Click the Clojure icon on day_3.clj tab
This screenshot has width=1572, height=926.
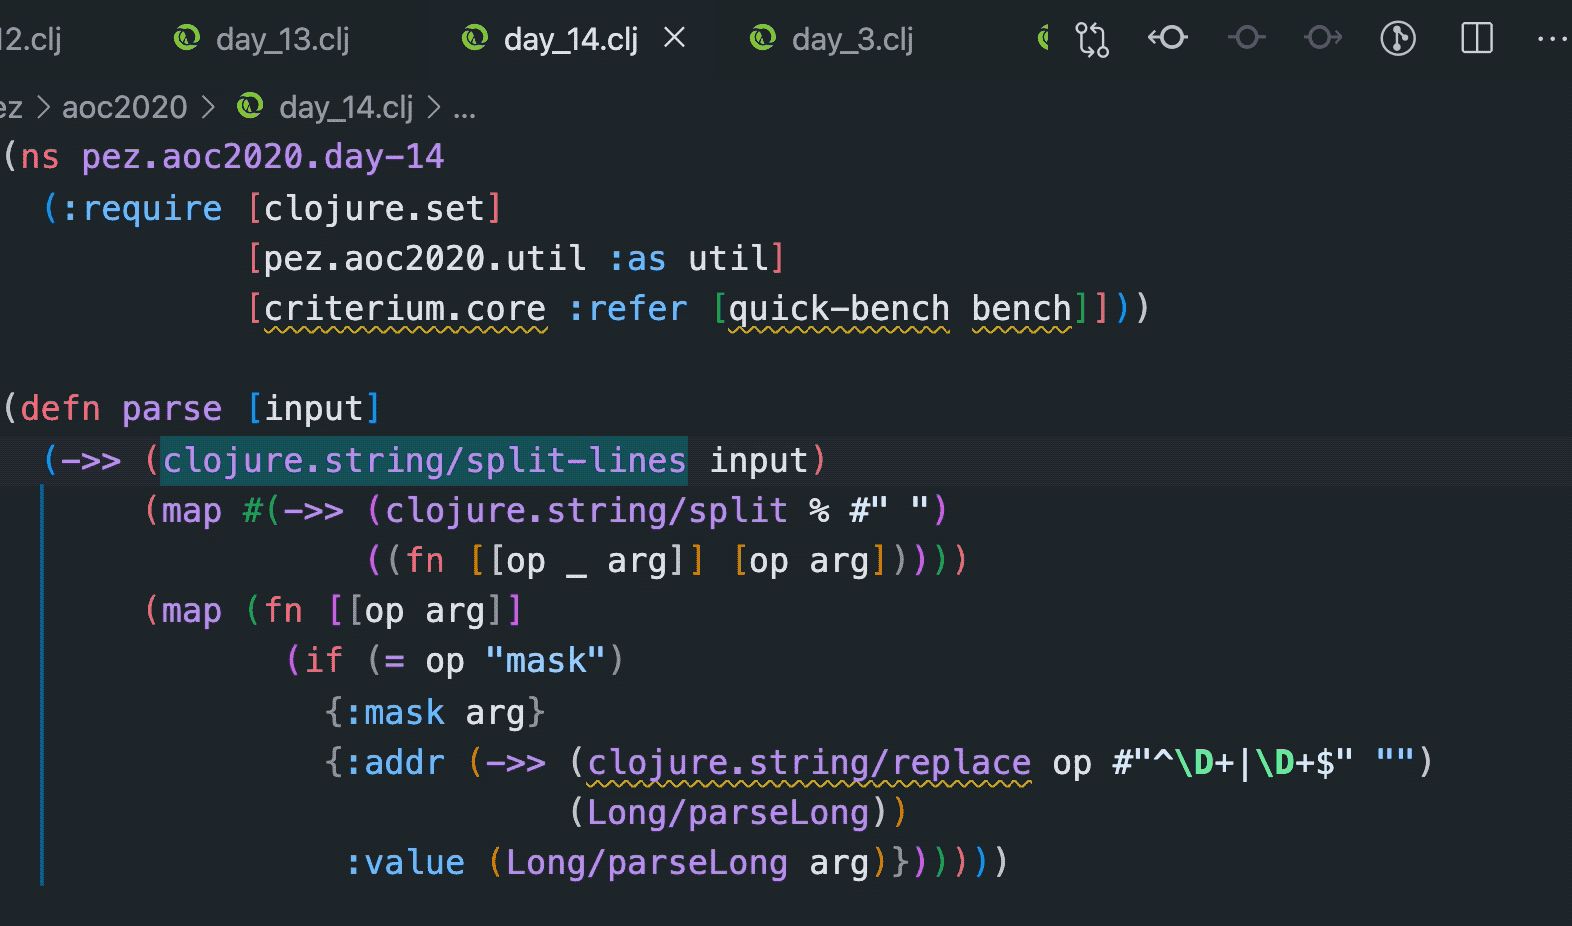click(x=763, y=39)
